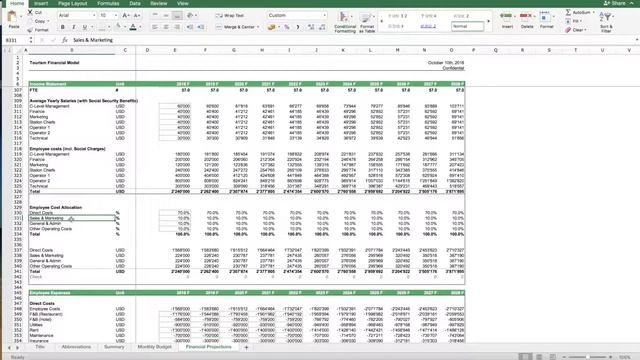Screen dimensions: 640x360
Task: Open the Review ribbon tab
Action: pos(158,3)
